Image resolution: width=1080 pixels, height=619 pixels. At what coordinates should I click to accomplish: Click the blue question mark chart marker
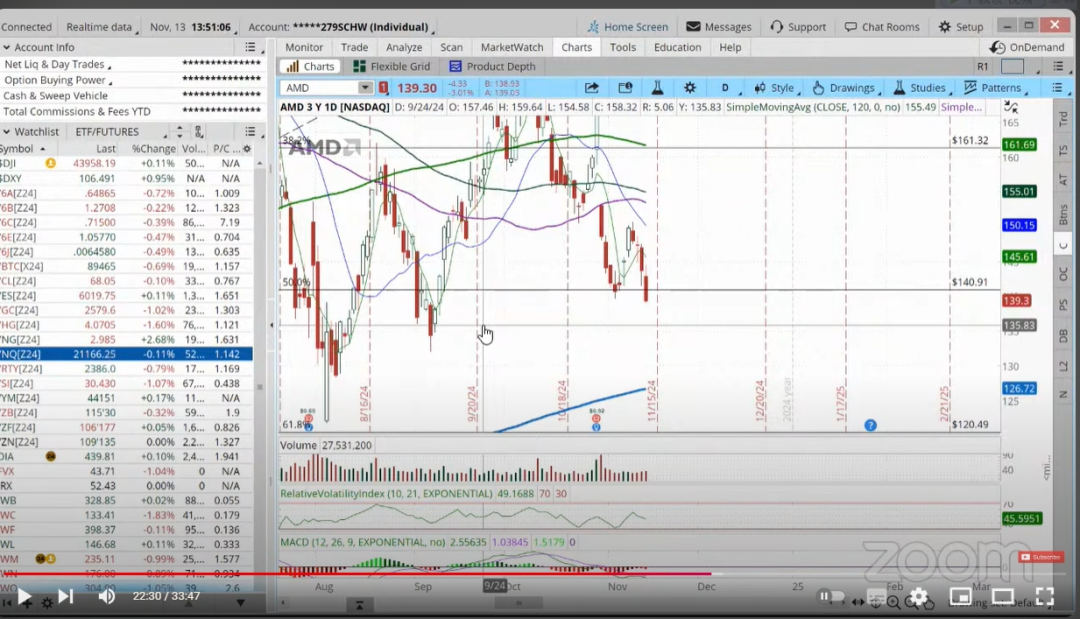coord(871,426)
